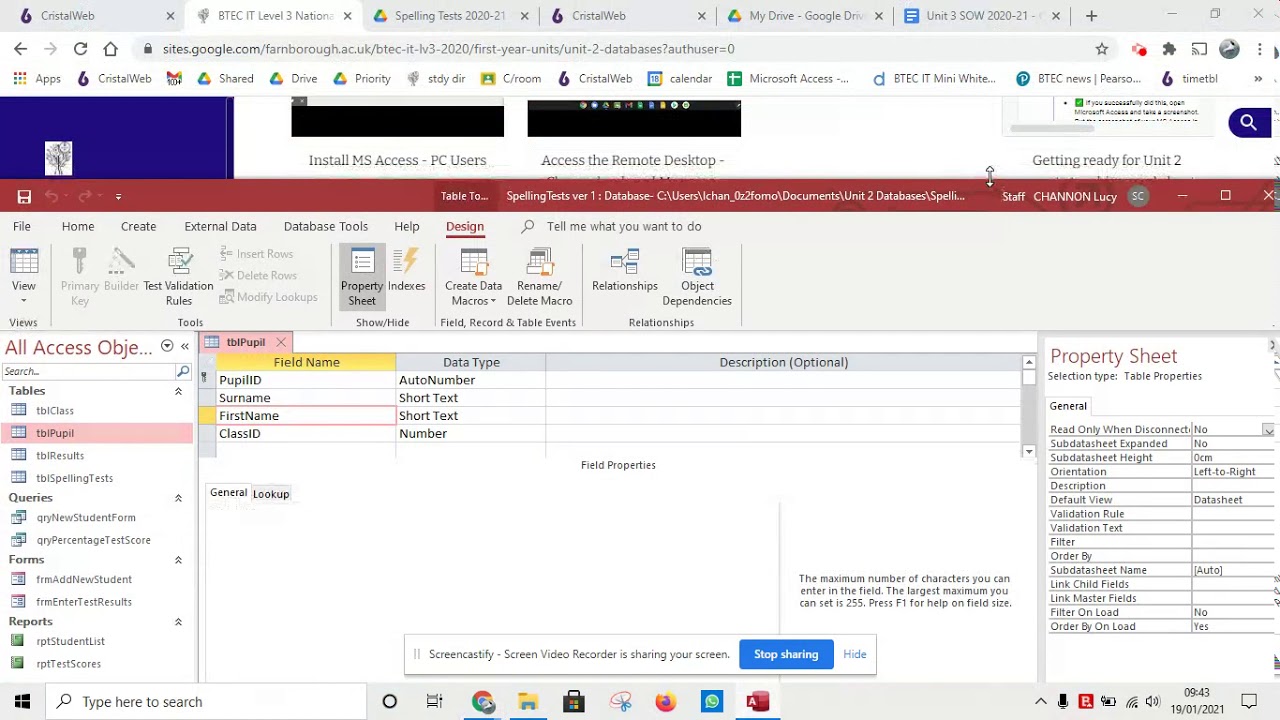
Task: Click the Orientation property value
Action: [x=1233, y=472]
